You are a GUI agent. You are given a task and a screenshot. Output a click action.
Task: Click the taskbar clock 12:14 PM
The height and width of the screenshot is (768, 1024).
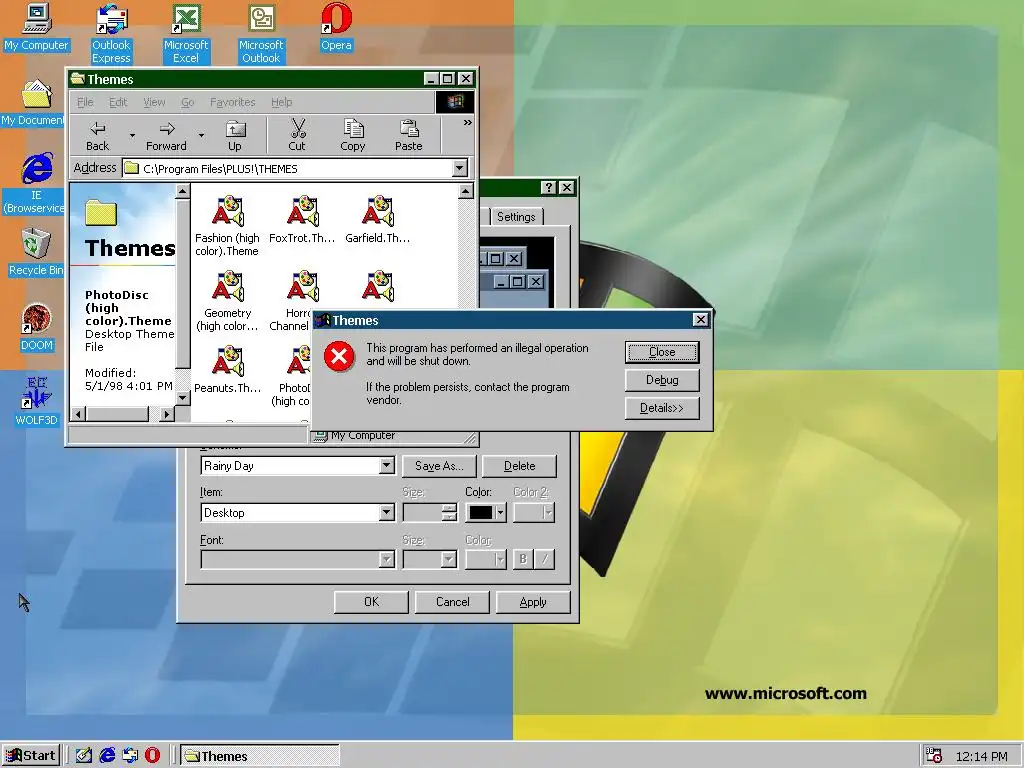(981, 756)
